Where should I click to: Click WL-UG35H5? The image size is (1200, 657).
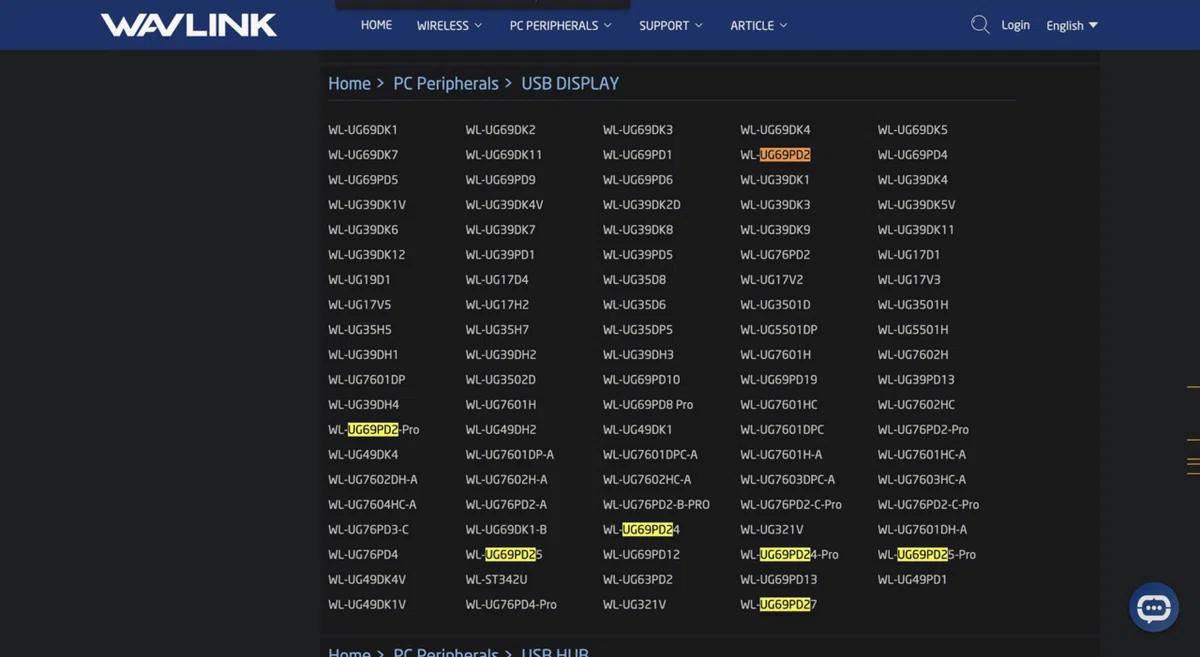click(360, 330)
